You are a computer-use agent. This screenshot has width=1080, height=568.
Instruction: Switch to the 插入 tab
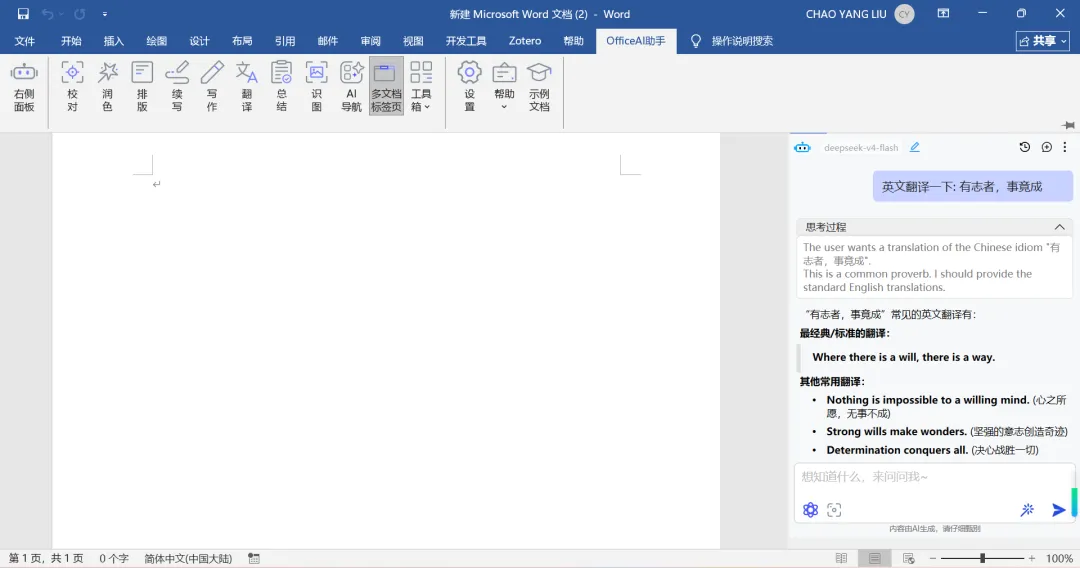pos(114,41)
